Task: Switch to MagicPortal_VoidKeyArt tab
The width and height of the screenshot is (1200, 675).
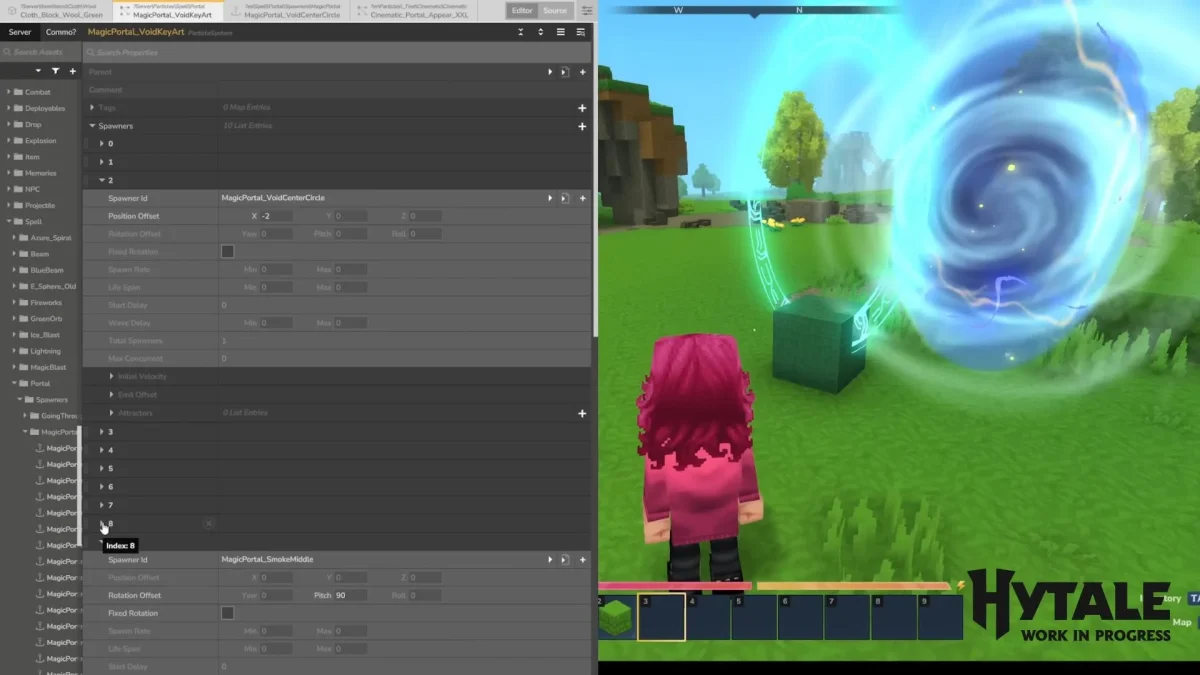Action: point(170,11)
